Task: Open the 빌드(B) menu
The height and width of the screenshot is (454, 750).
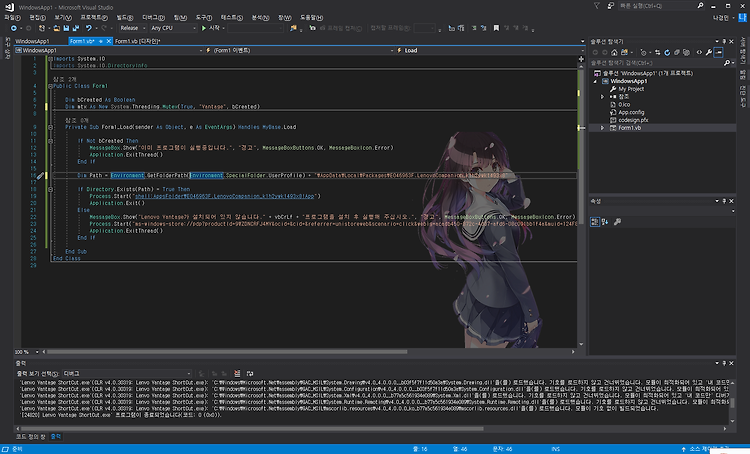Action: [x=125, y=18]
